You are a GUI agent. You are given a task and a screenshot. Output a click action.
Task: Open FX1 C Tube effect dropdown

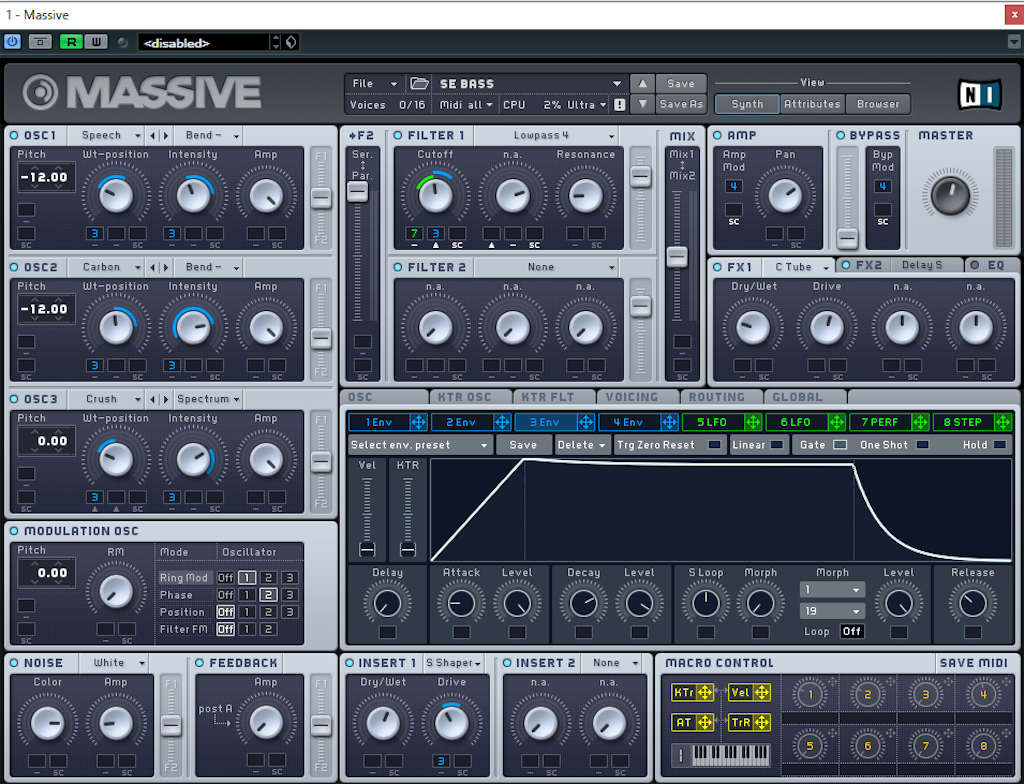point(799,267)
